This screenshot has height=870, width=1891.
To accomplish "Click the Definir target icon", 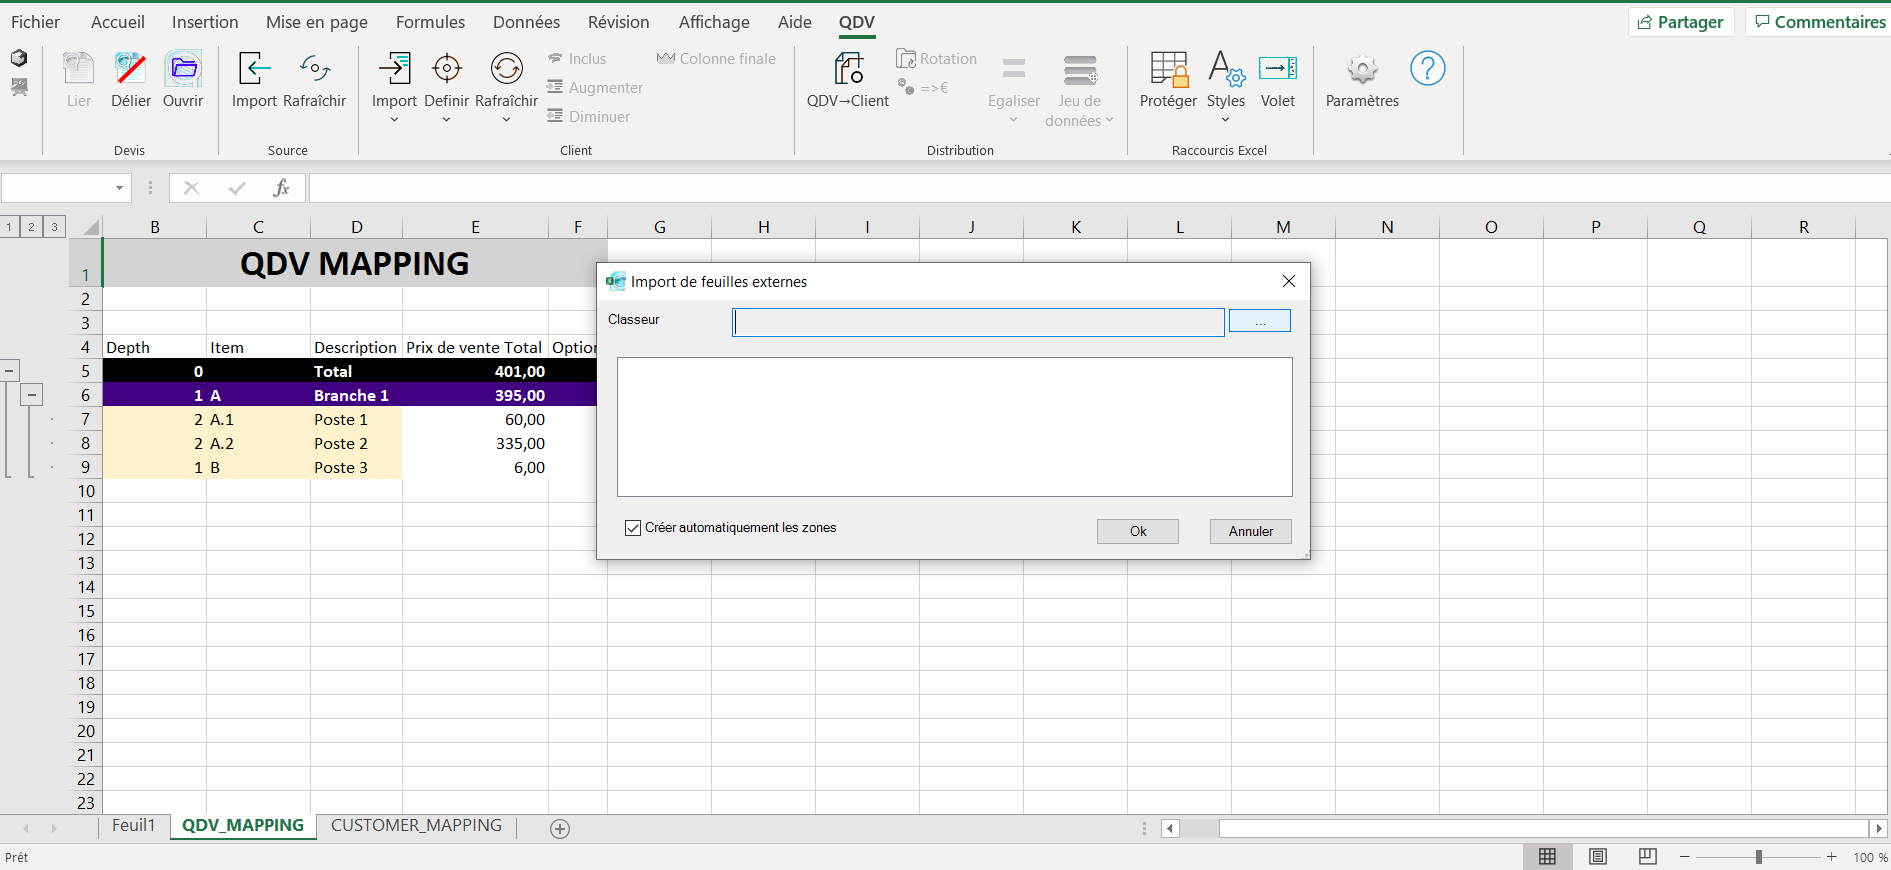I will [446, 69].
